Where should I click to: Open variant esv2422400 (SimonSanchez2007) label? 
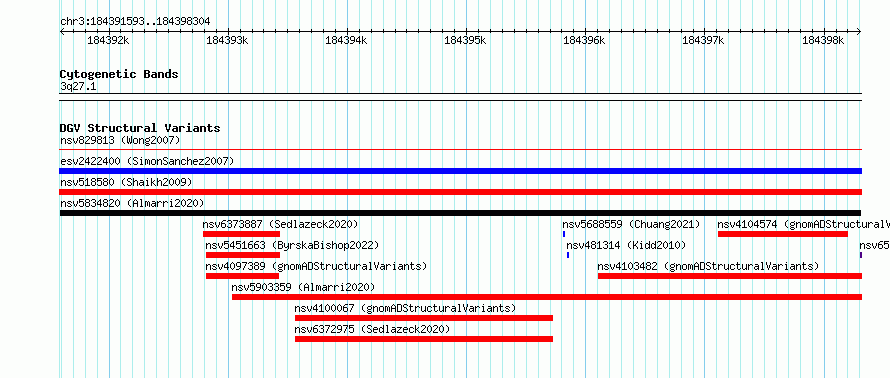[147, 161]
